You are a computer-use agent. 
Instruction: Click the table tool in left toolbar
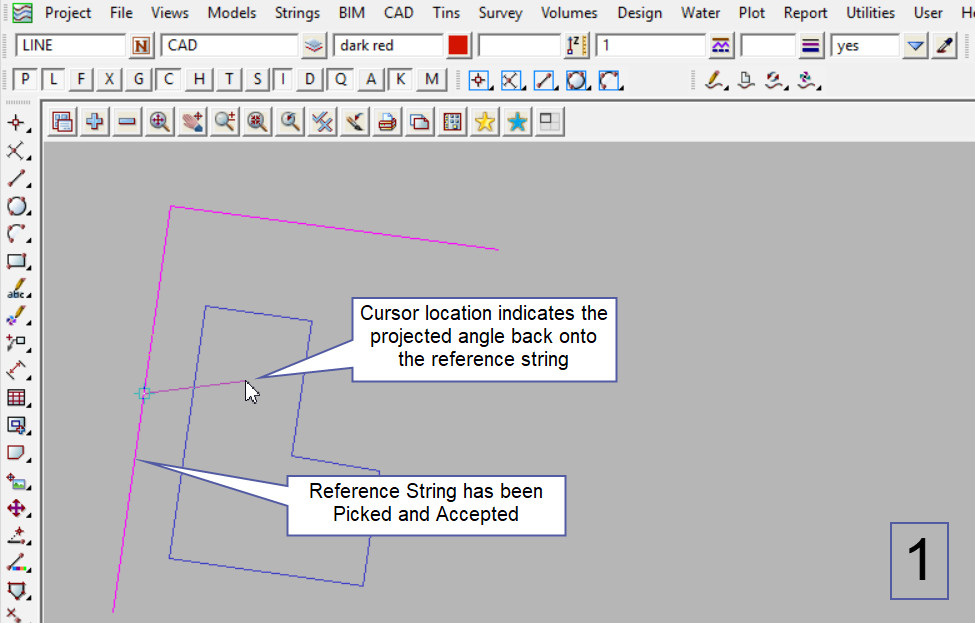tap(17, 398)
